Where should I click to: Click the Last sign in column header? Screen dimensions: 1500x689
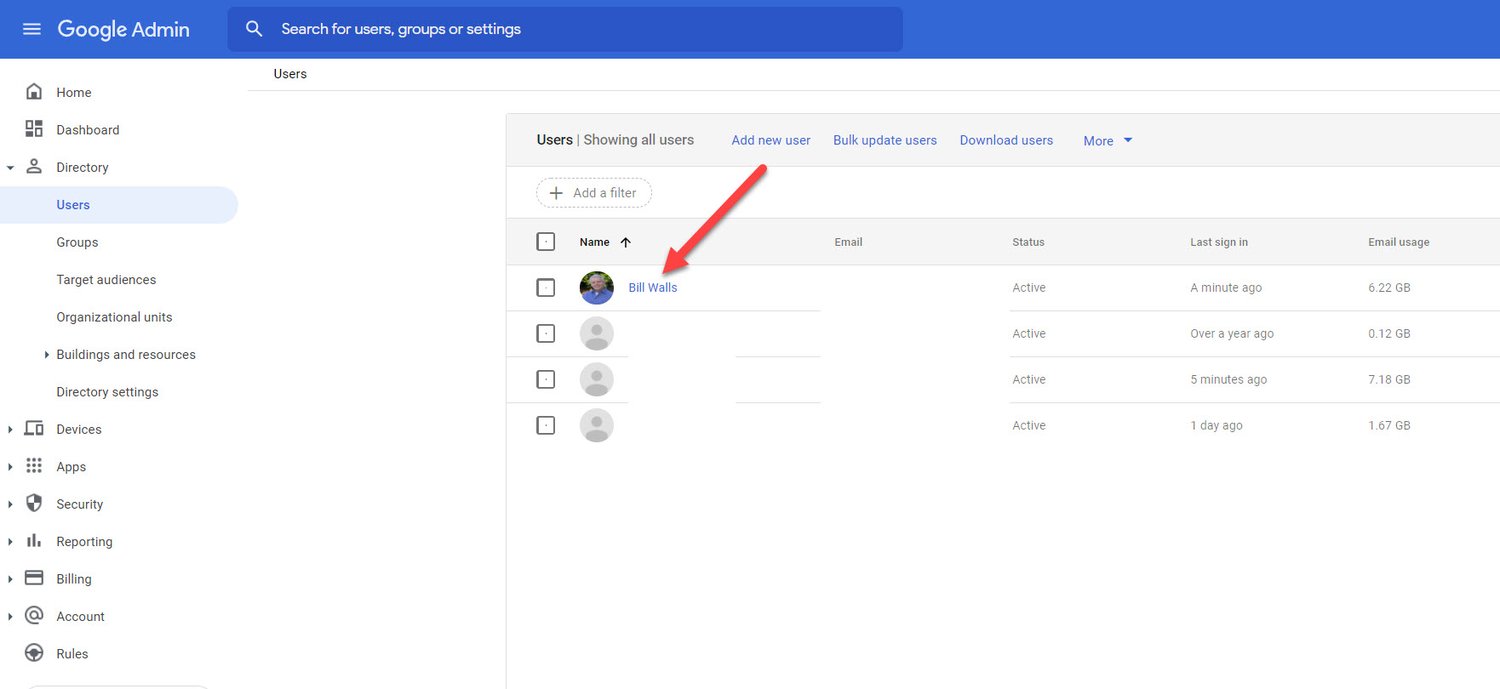tap(1219, 242)
